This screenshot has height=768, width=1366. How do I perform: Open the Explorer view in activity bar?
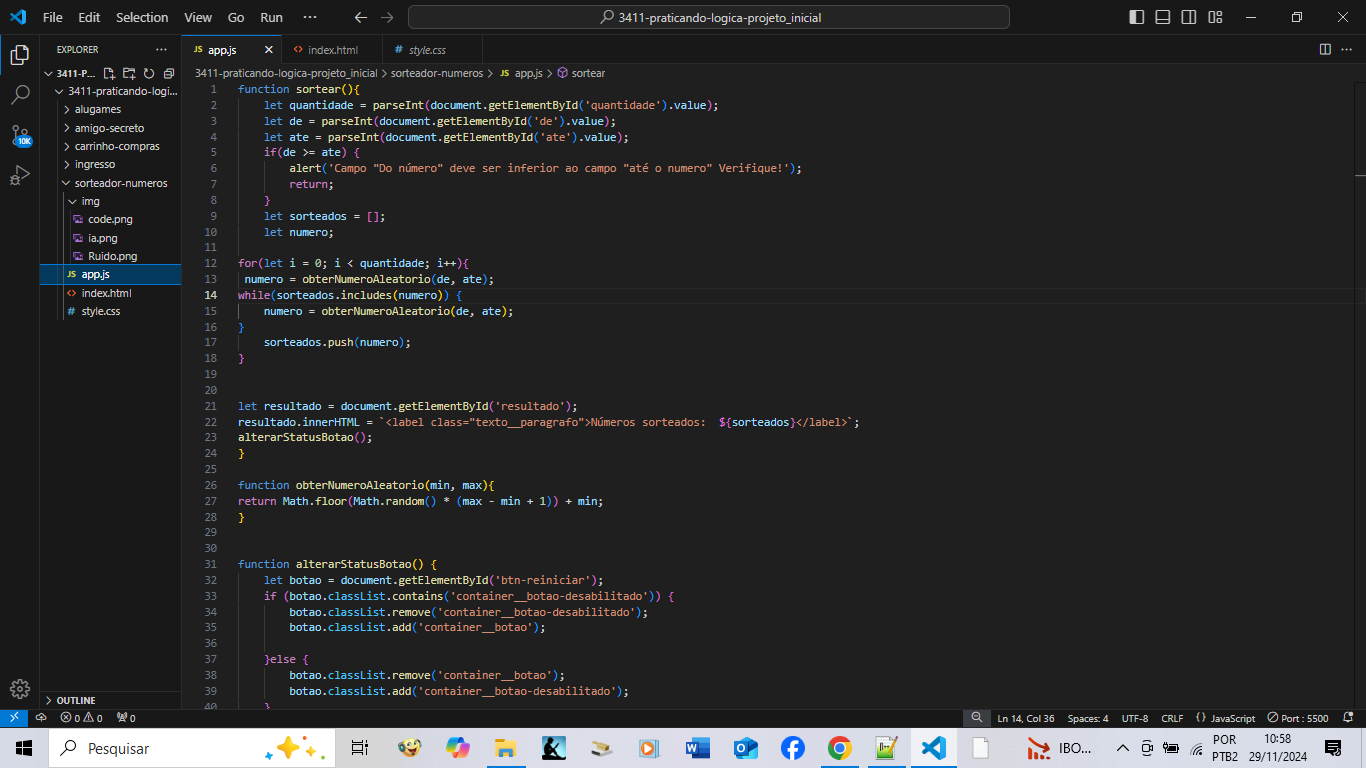tap(19, 54)
